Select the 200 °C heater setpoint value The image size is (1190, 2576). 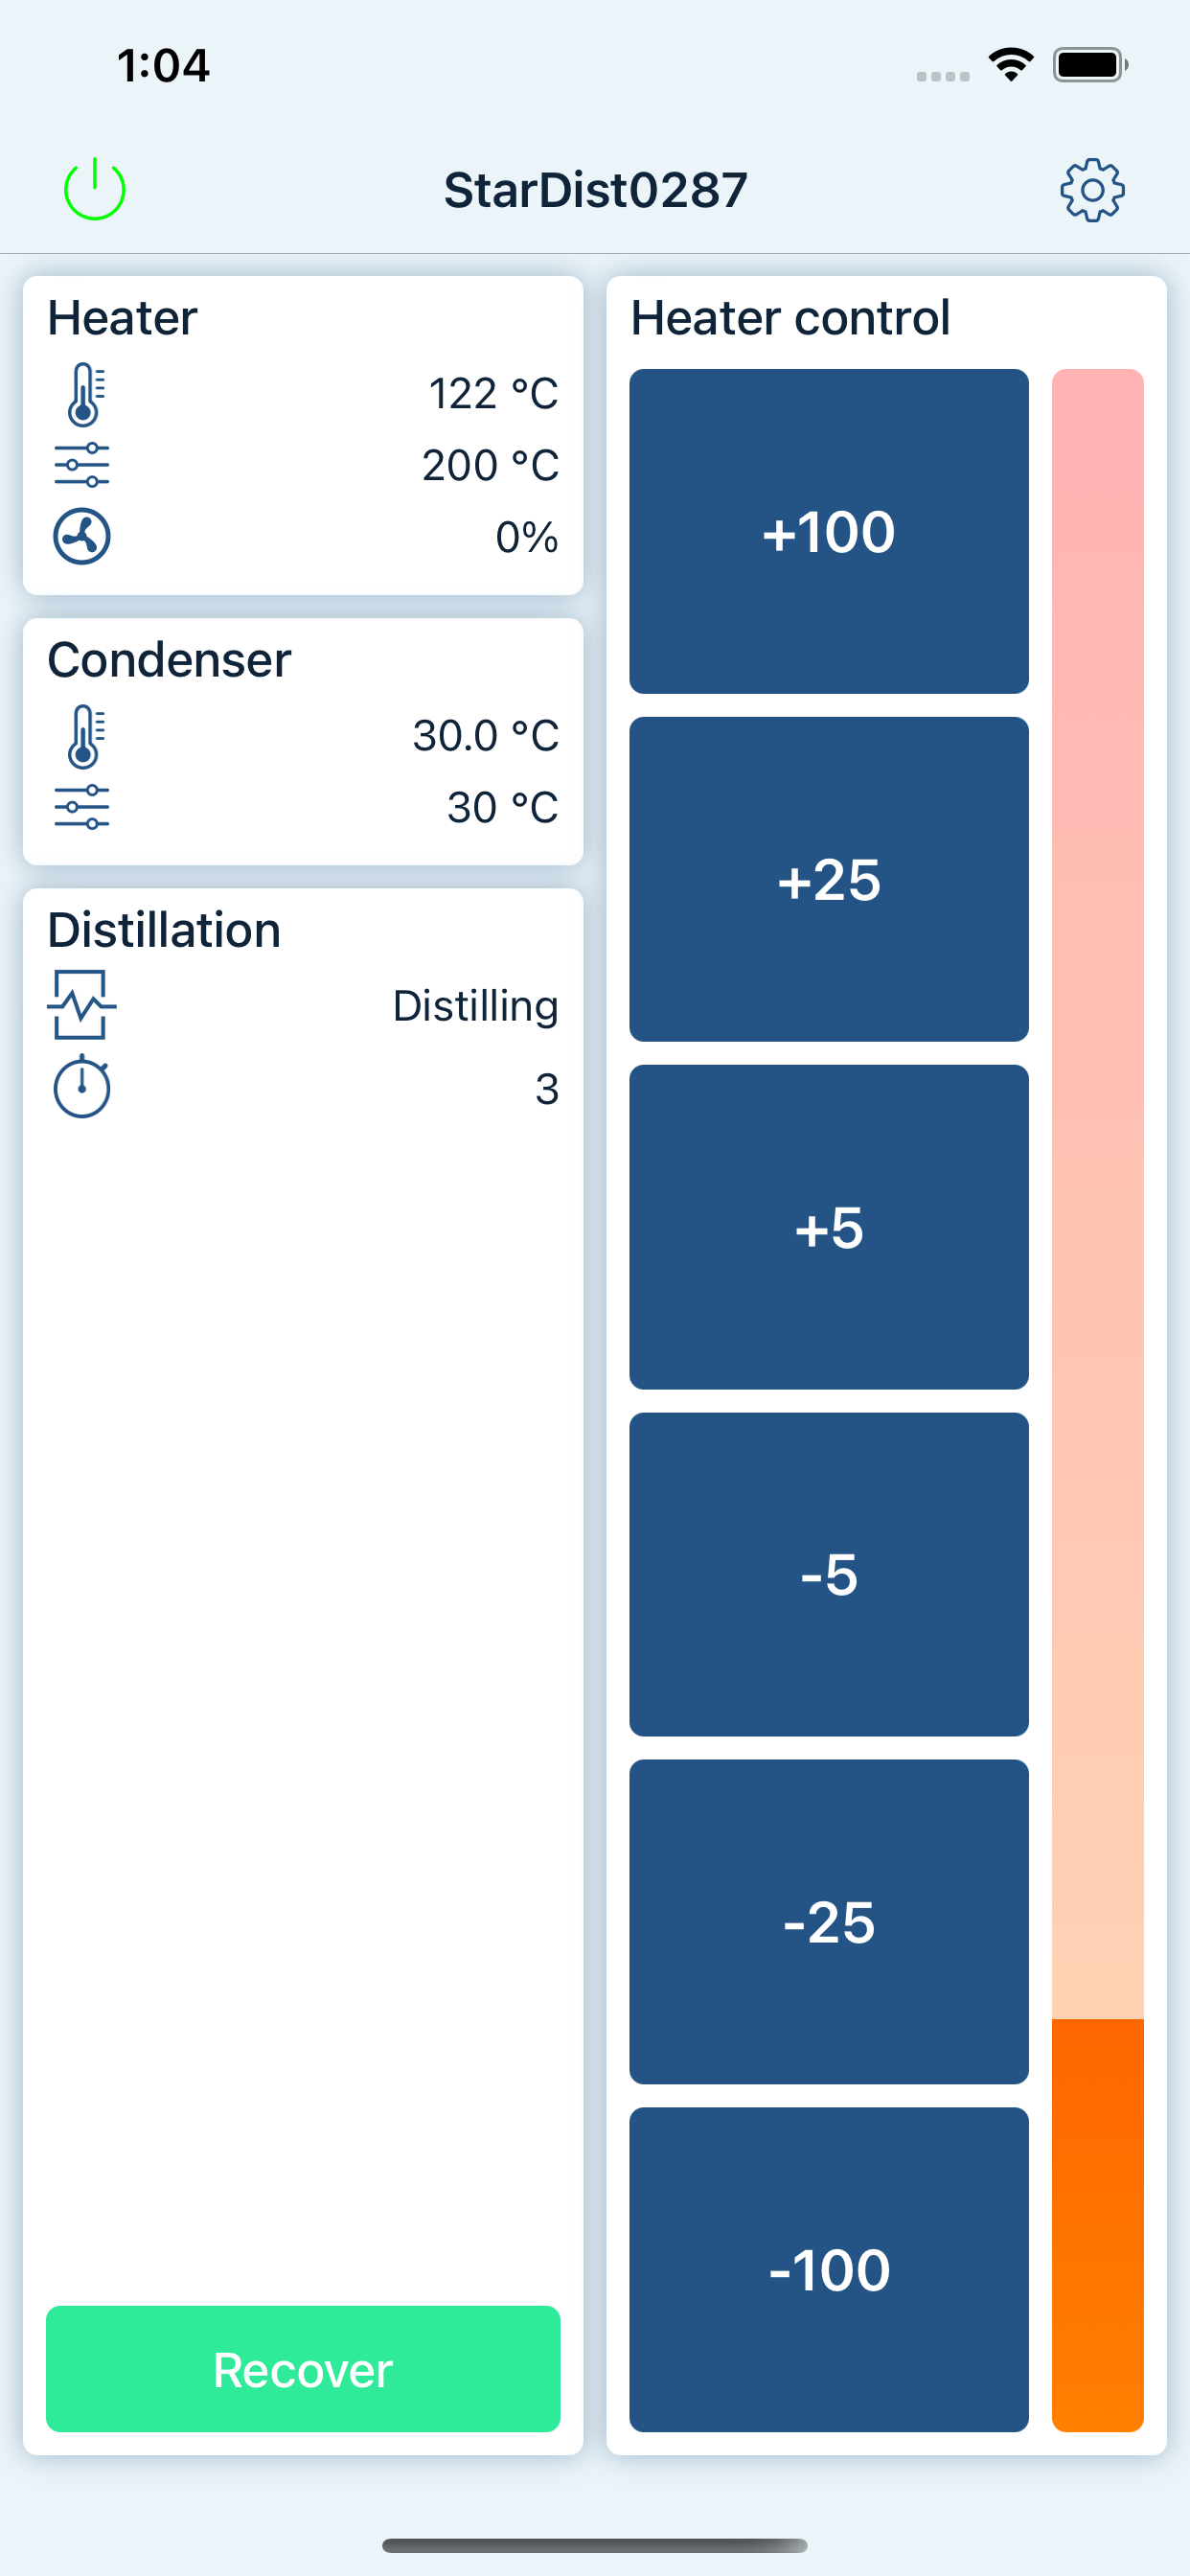coord(490,465)
